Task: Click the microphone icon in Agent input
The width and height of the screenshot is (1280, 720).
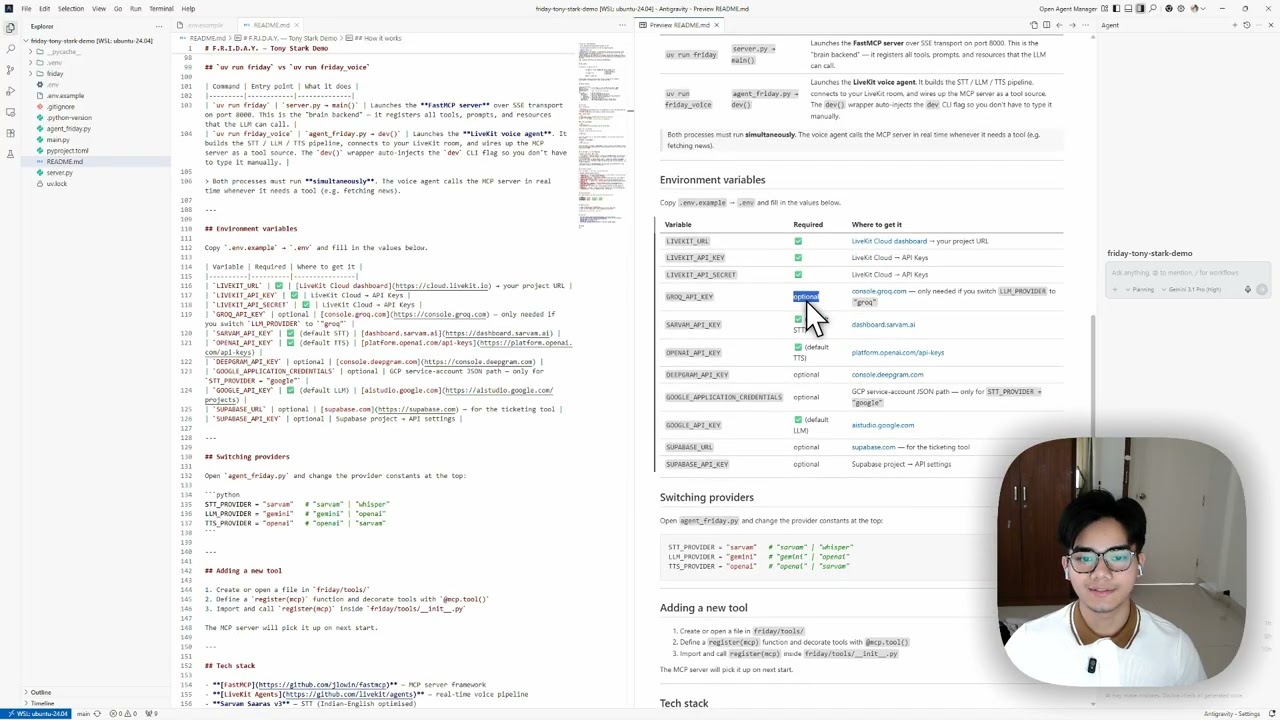Action: click(x=1247, y=290)
